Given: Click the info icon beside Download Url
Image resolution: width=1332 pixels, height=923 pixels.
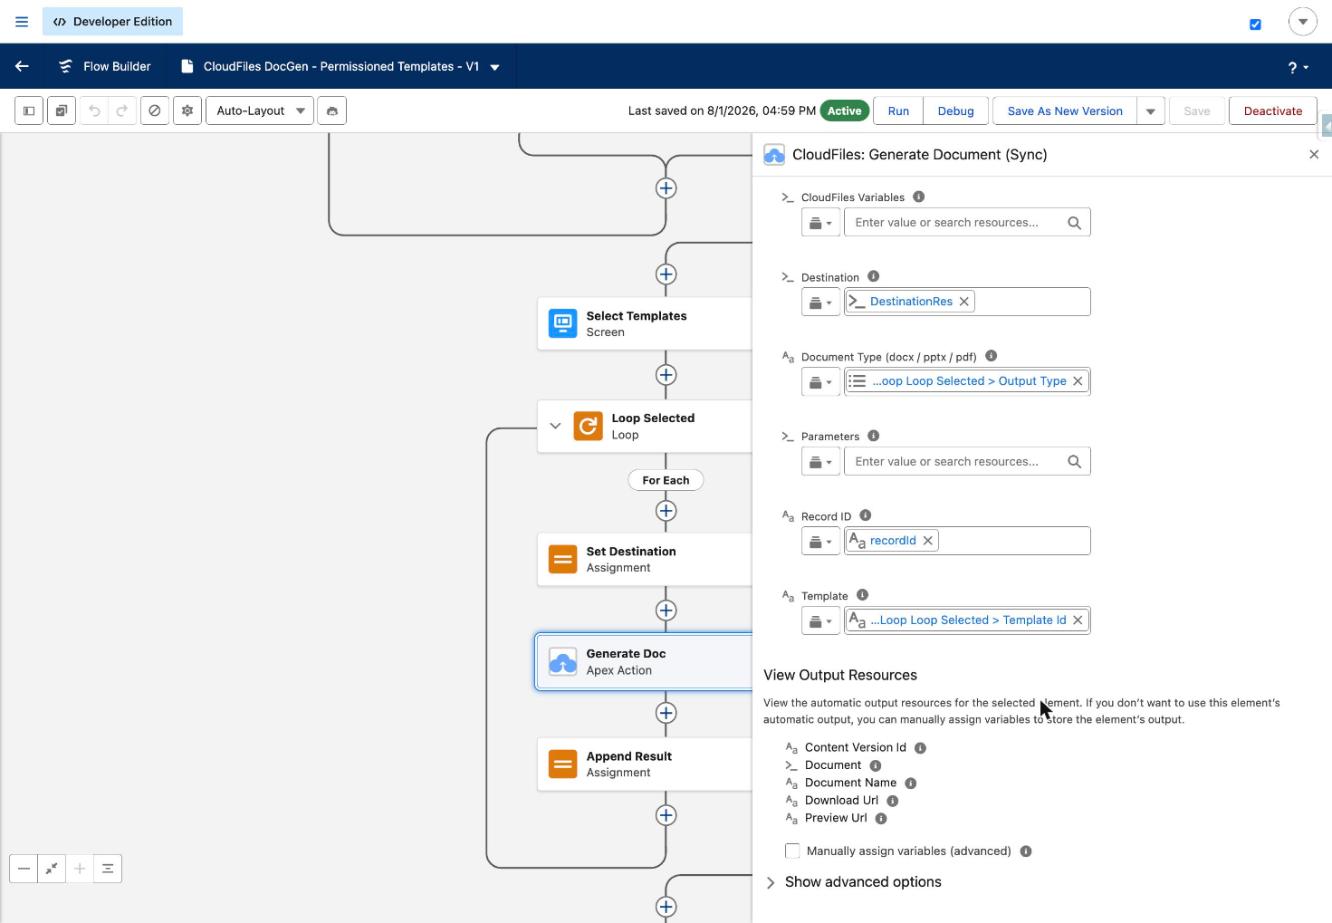Looking at the screenshot, I should pyautogui.click(x=892, y=801).
